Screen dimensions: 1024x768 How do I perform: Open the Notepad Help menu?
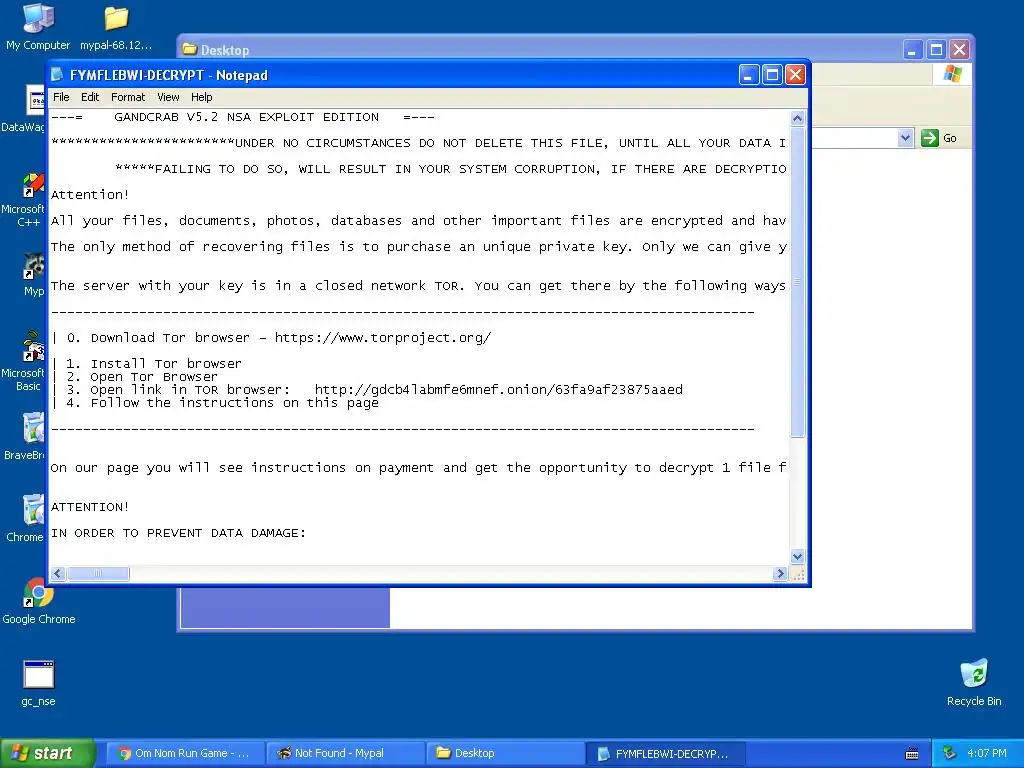pos(202,97)
